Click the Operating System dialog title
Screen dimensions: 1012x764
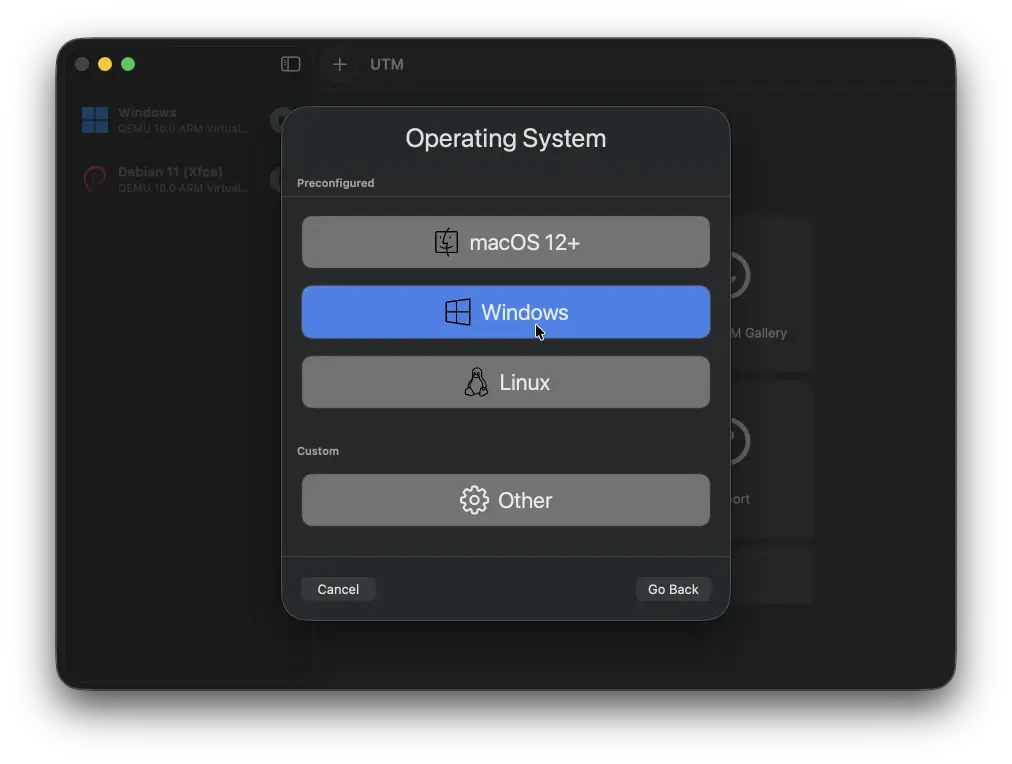click(x=505, y=138)
